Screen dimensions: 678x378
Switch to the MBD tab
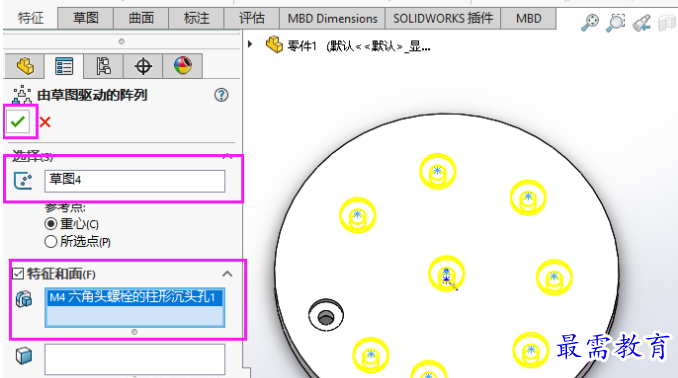[x=528, y=19]
